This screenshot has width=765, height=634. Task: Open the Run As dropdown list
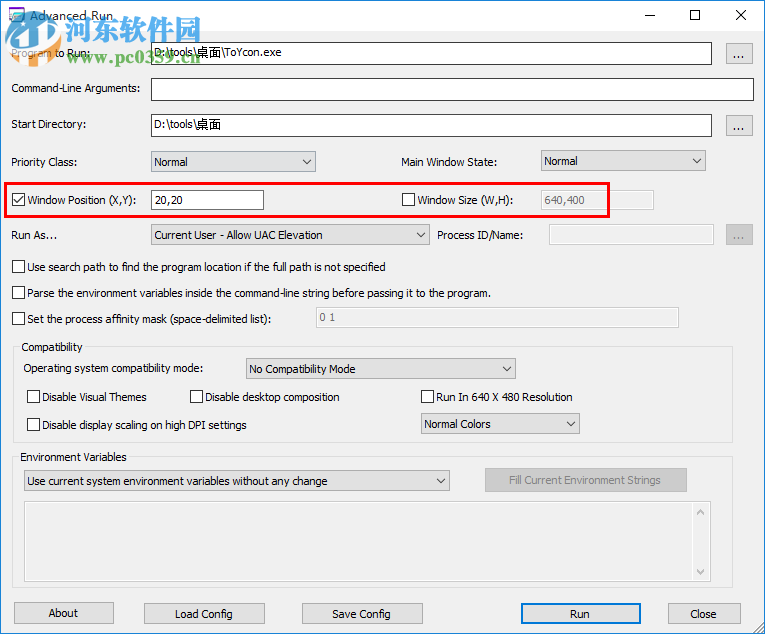tap(290, 235)
